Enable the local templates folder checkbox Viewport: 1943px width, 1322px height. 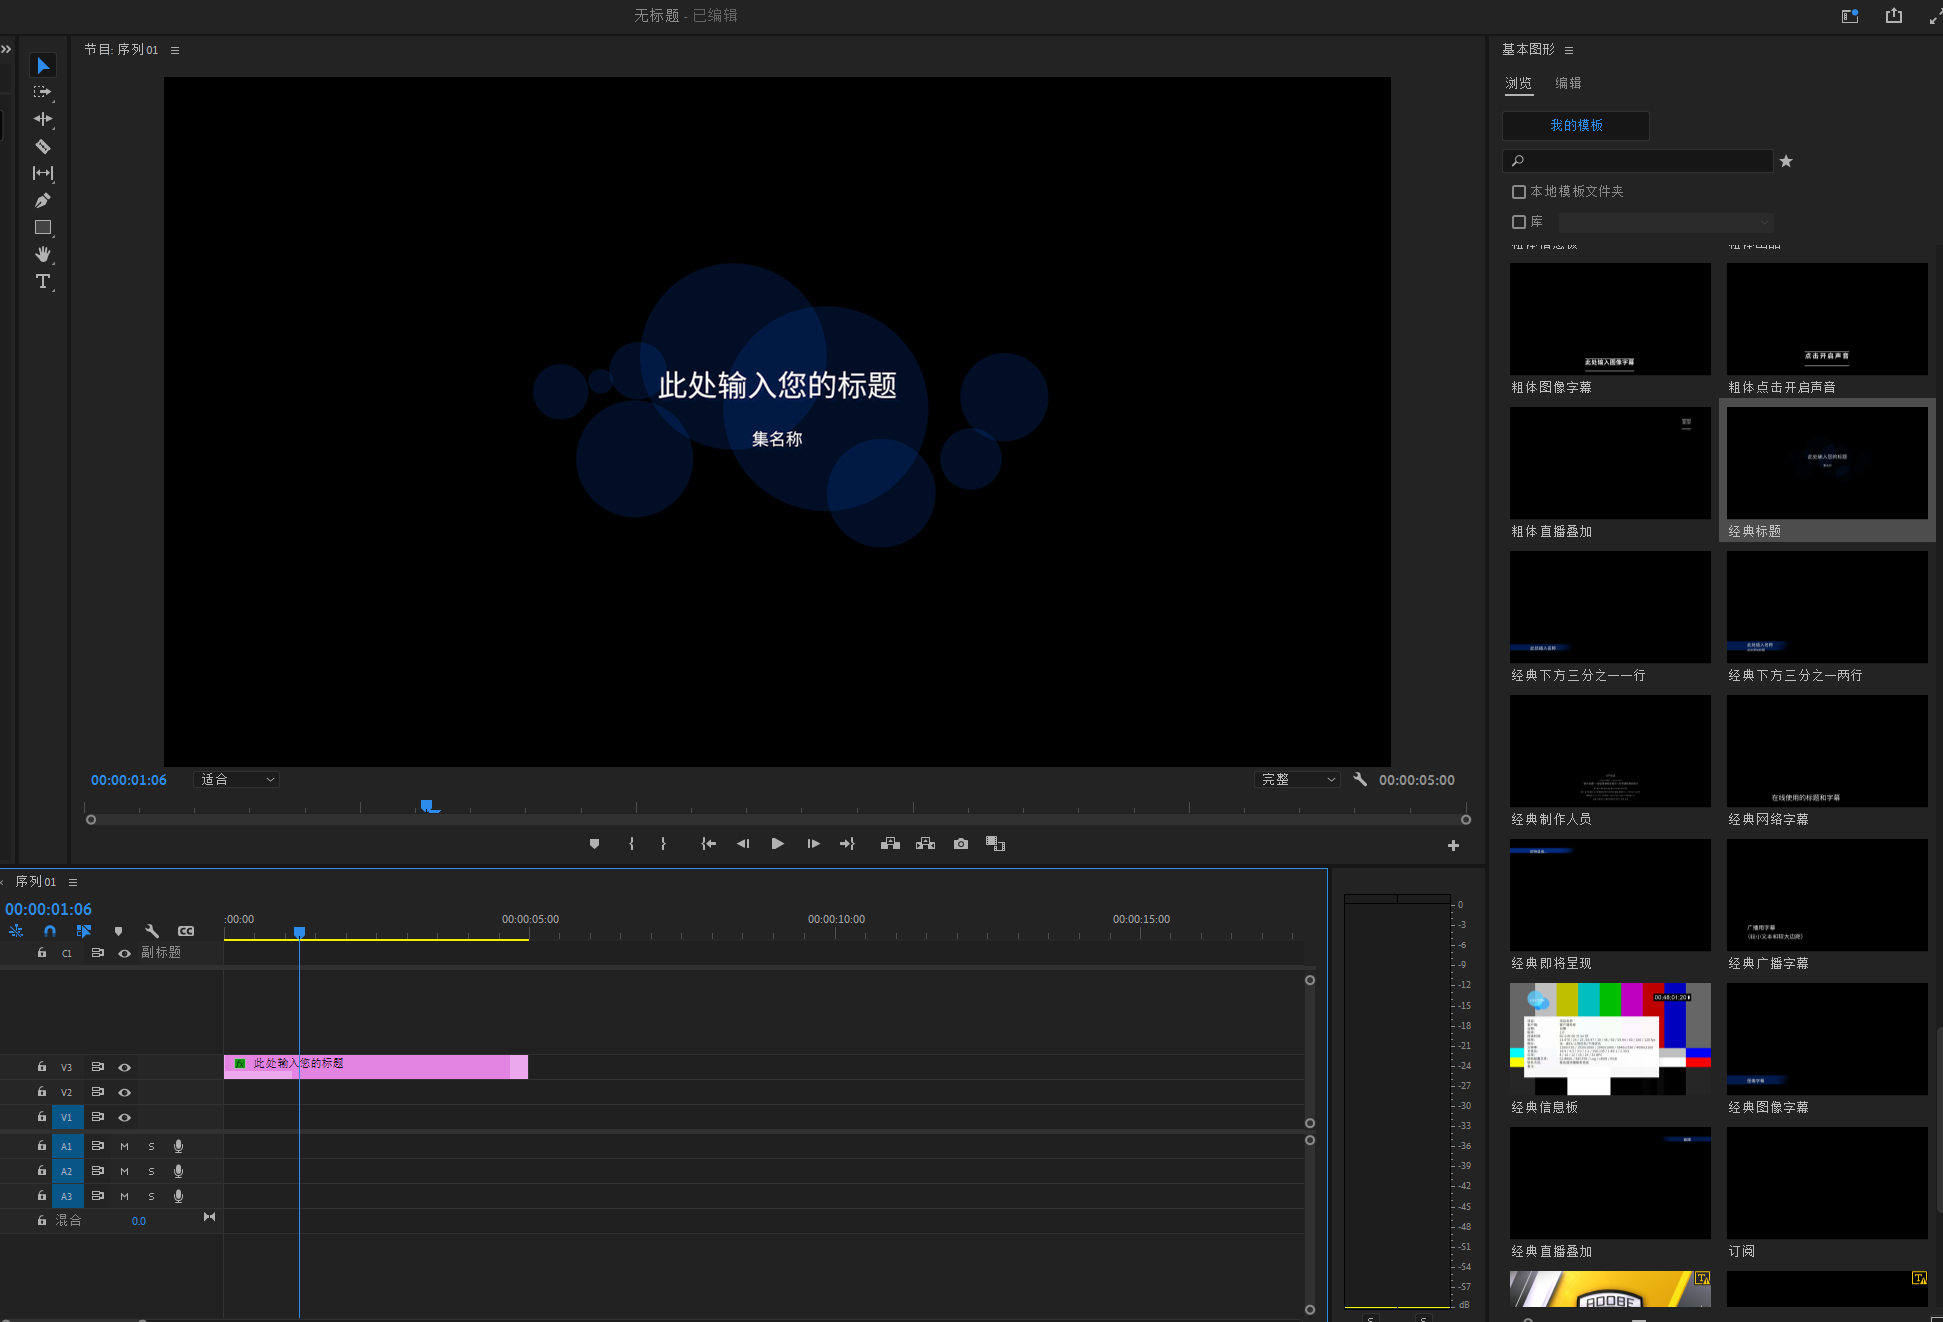1519,192
